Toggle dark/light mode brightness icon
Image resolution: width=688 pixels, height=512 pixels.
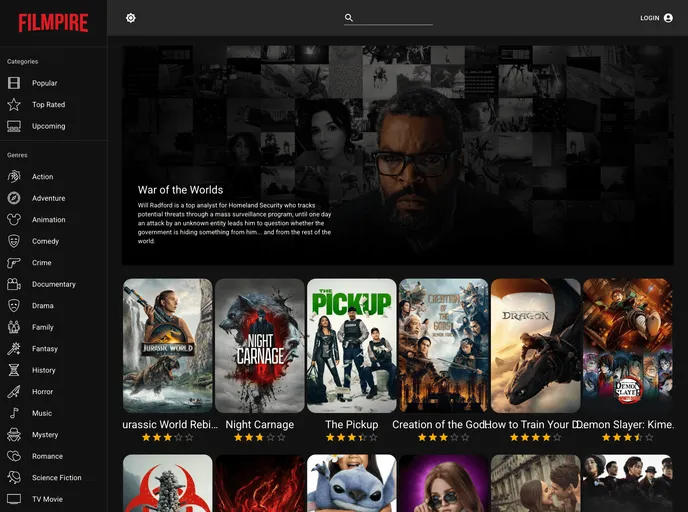[131, 18]
